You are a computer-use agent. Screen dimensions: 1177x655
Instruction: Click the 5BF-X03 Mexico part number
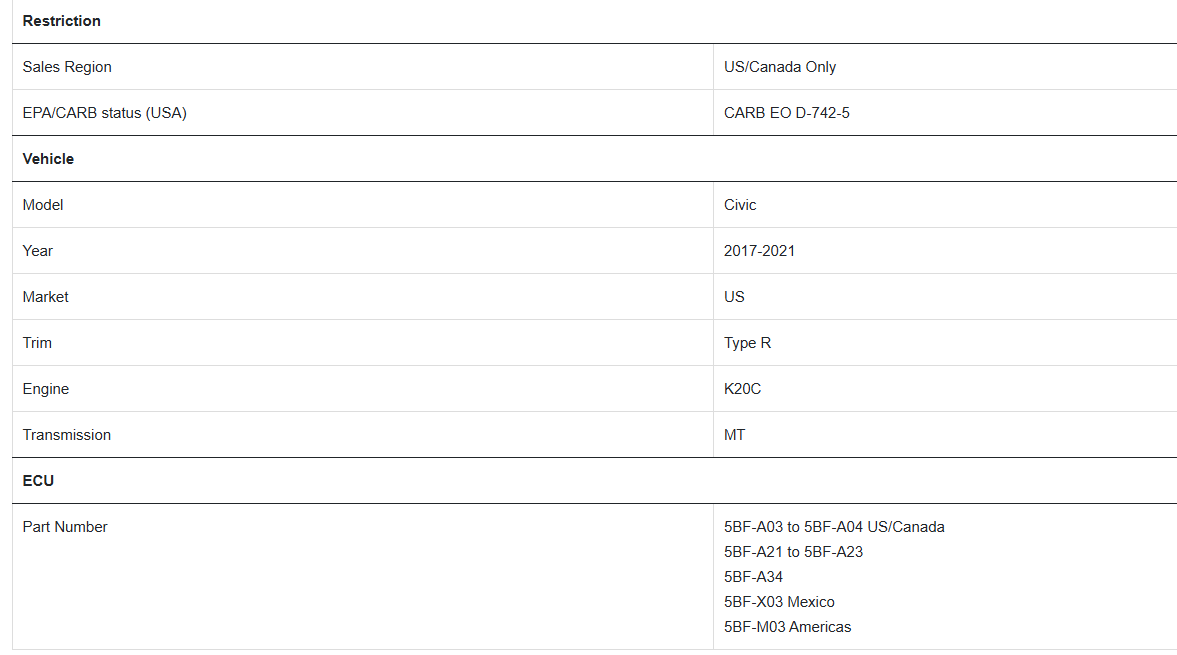[x=779, y=602]
